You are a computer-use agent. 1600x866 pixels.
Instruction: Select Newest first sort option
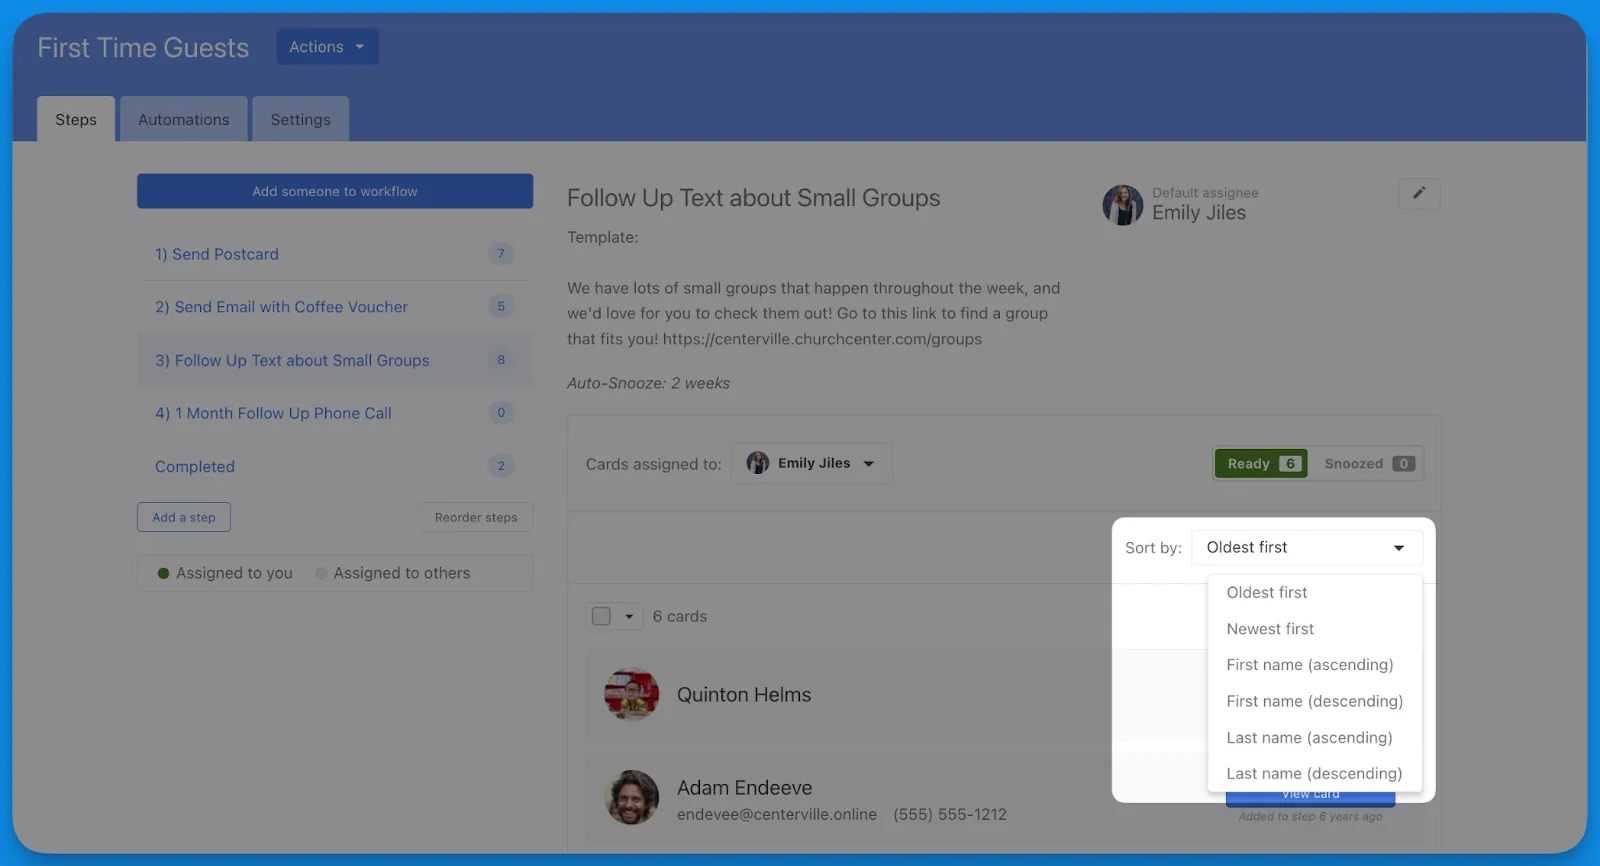coord(1270,629)
